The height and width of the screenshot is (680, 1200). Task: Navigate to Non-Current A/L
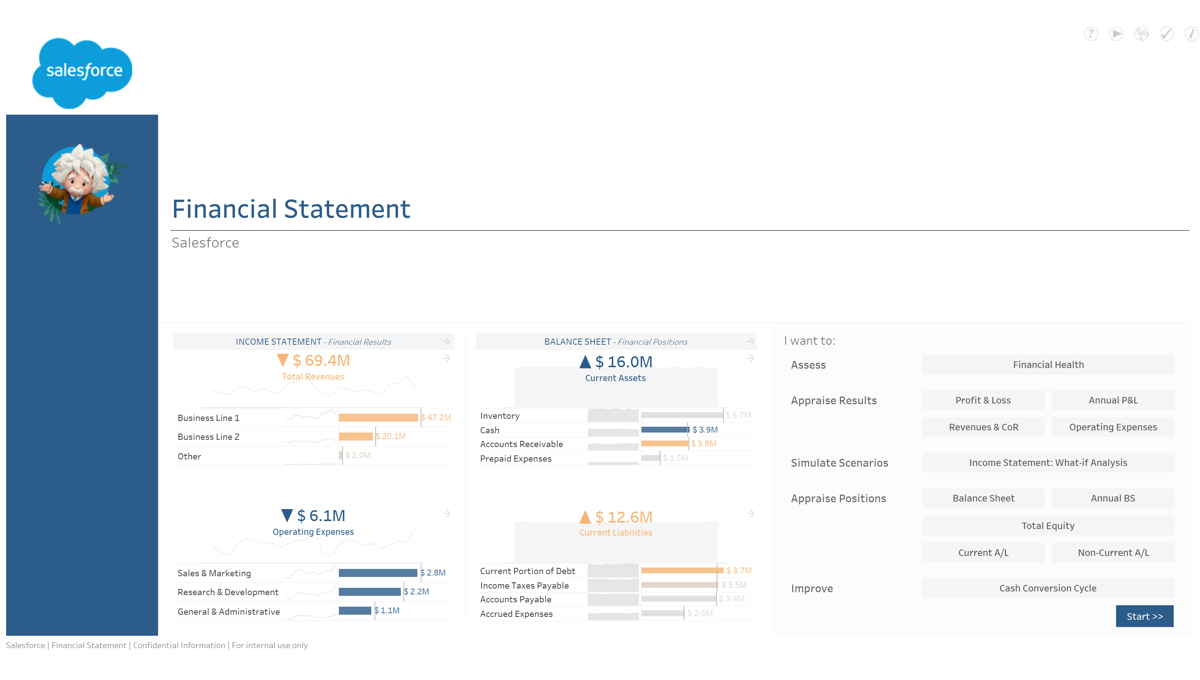(1112, 553)
